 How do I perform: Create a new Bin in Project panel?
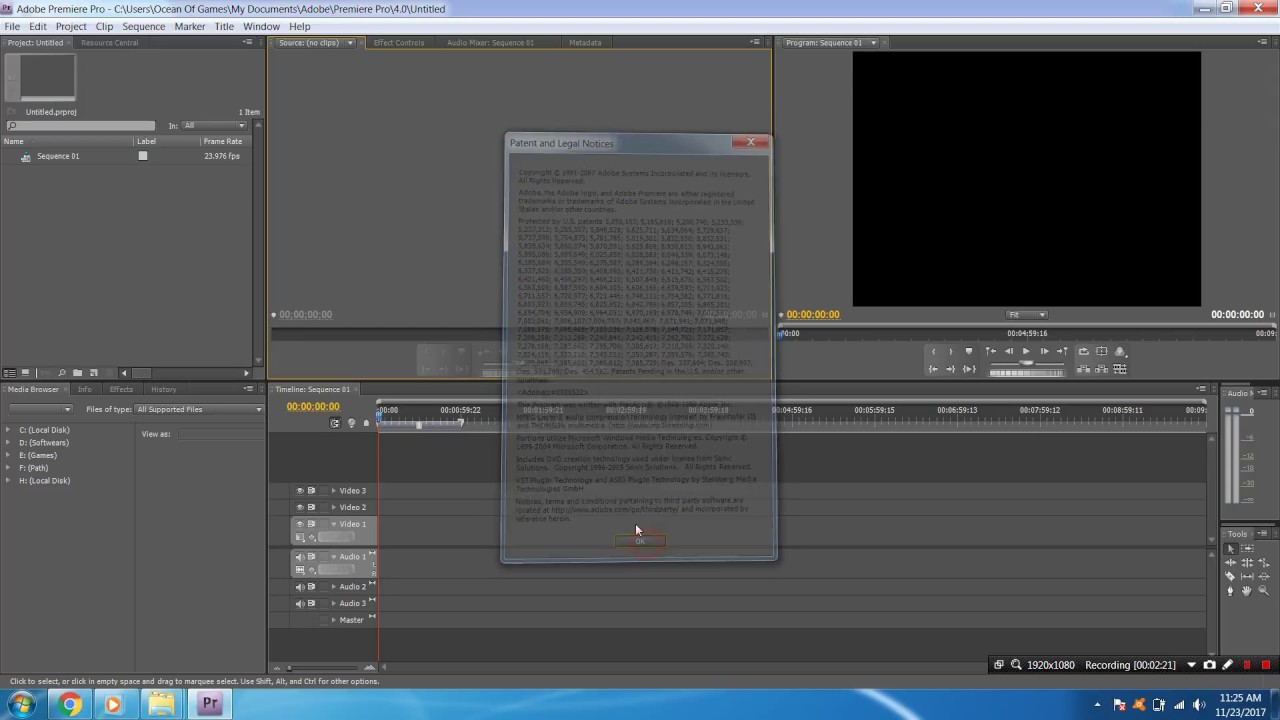tap(77, 373)
